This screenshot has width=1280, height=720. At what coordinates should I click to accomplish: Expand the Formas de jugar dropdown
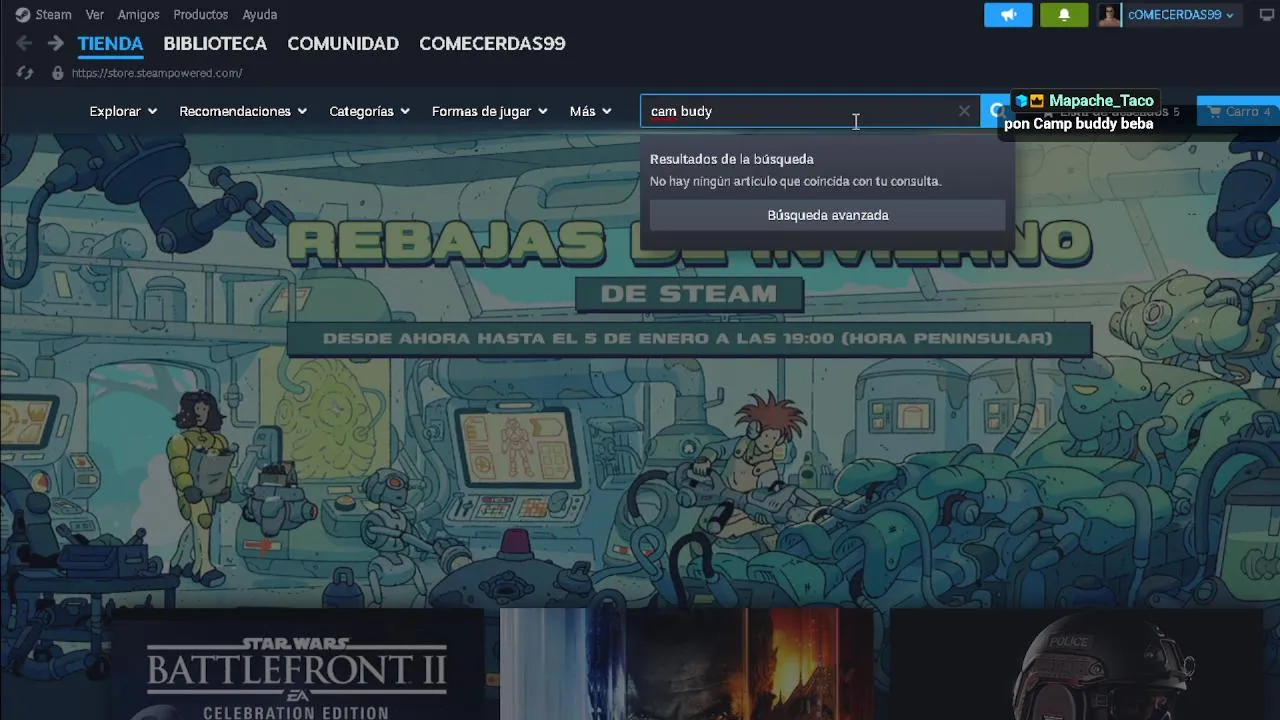tap(490, 111)
